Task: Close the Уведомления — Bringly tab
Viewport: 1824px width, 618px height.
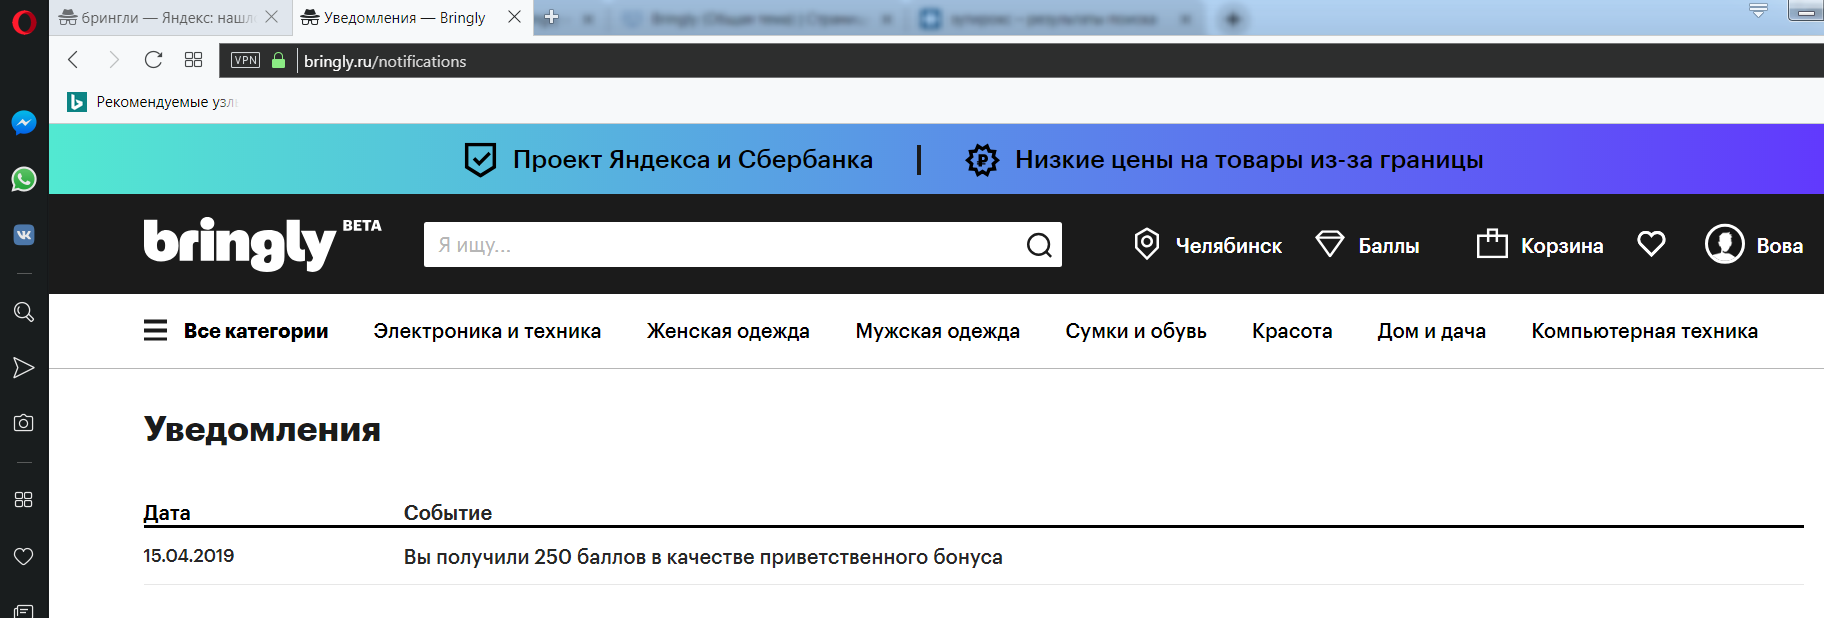Action: click(x=514, y=17)
